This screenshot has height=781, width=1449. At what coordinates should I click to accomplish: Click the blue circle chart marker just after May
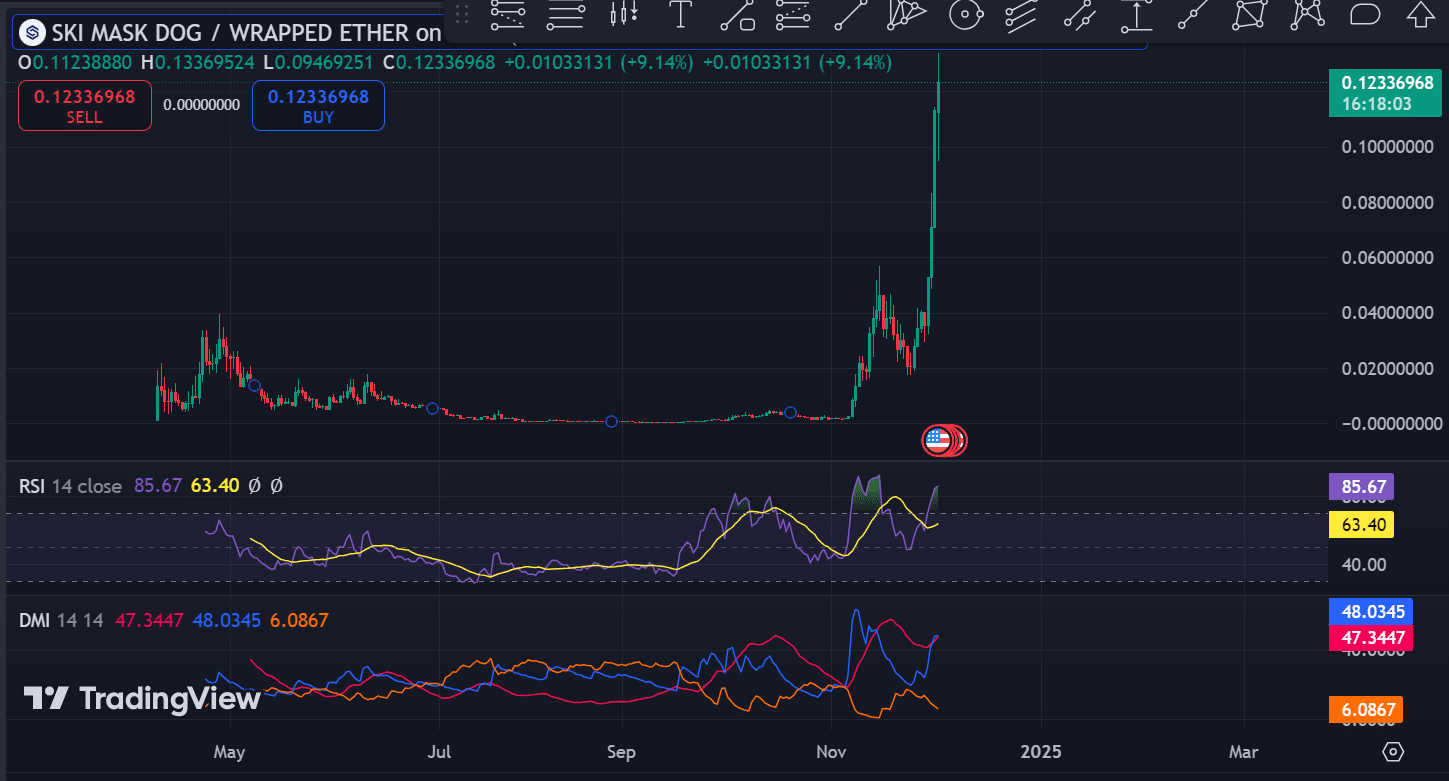point(254,385)
